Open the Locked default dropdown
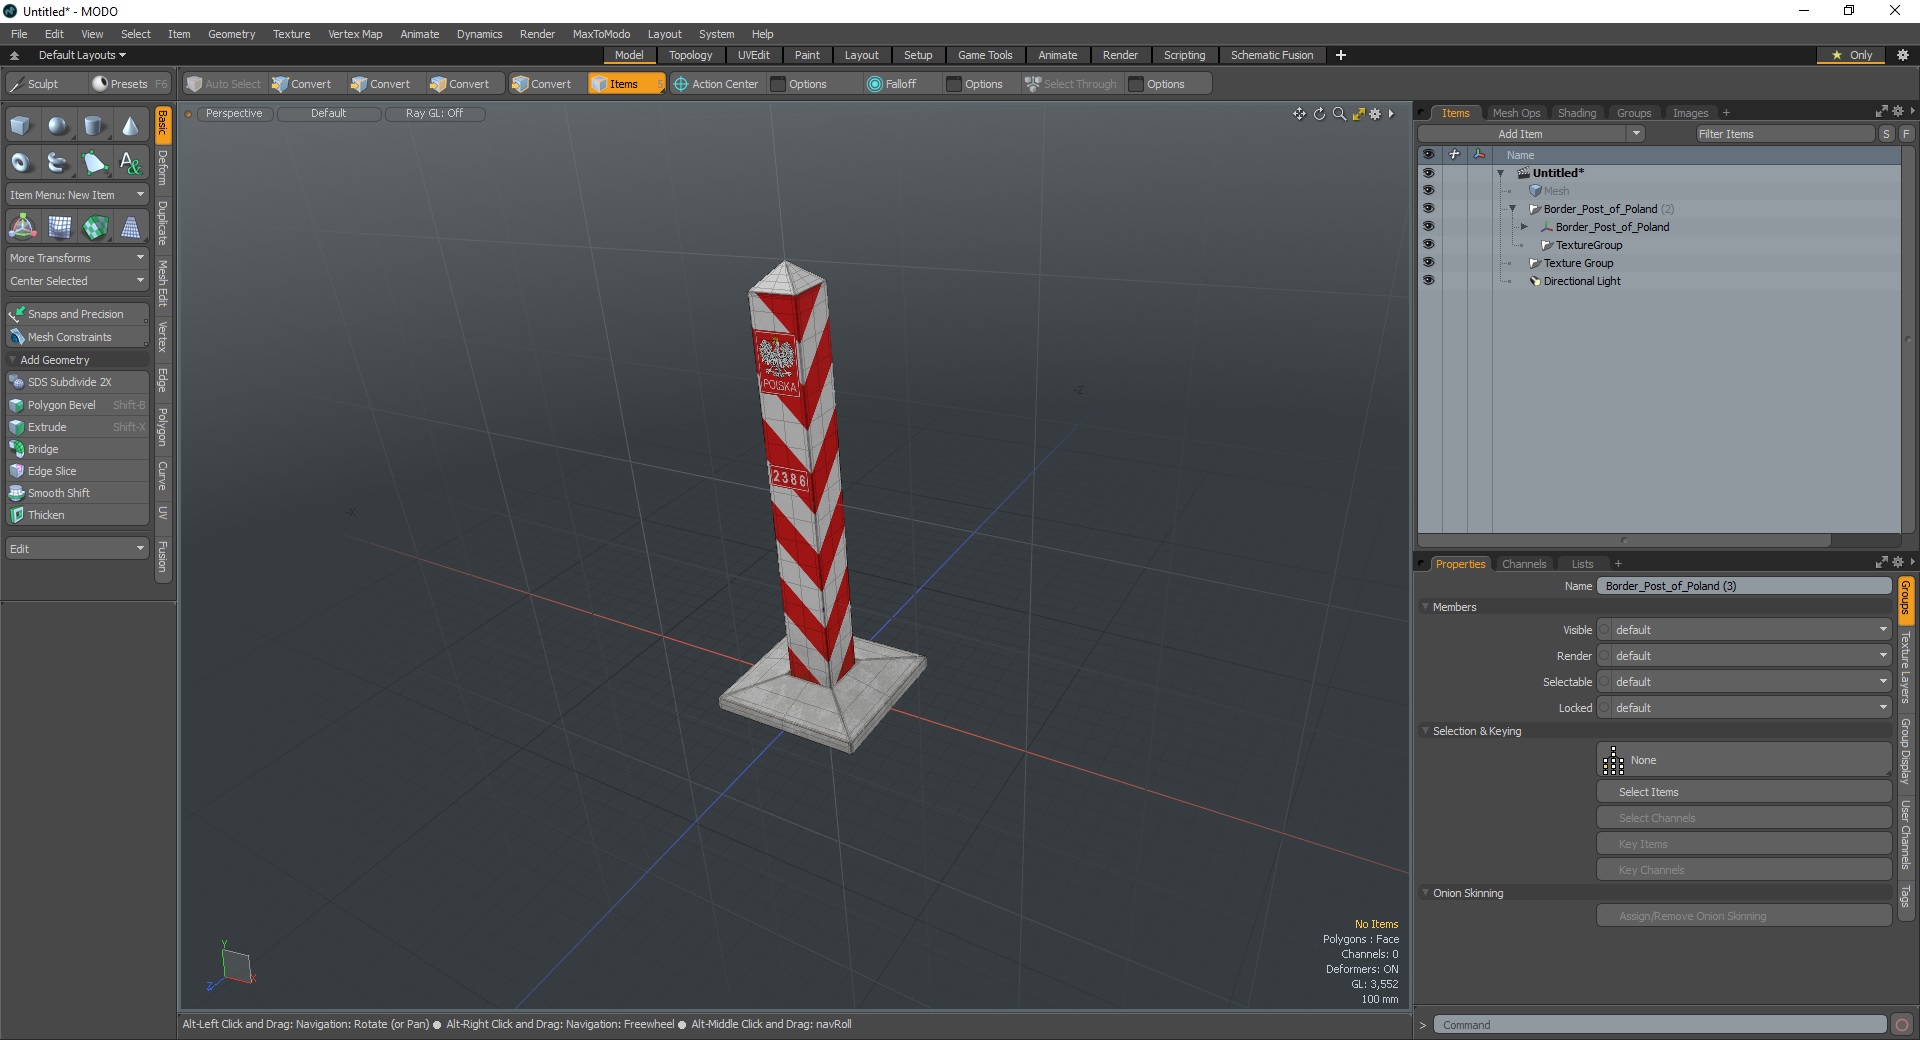The width and height of the screenshot is (1920, 1040). click(1744, 708)
